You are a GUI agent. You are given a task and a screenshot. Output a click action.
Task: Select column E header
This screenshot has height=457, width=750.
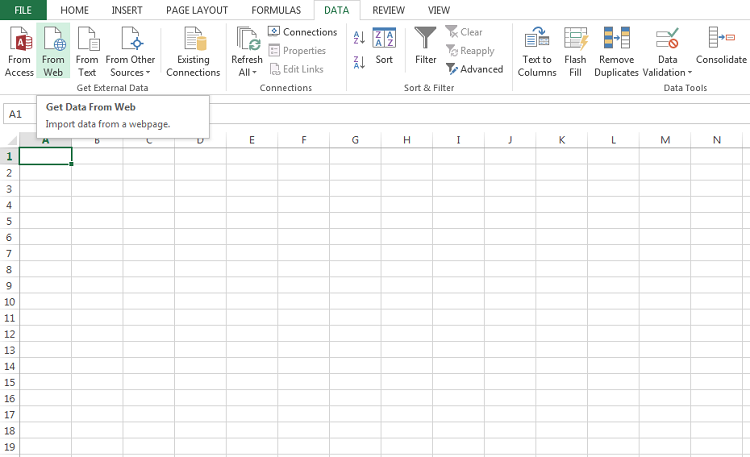pos(252,140)
